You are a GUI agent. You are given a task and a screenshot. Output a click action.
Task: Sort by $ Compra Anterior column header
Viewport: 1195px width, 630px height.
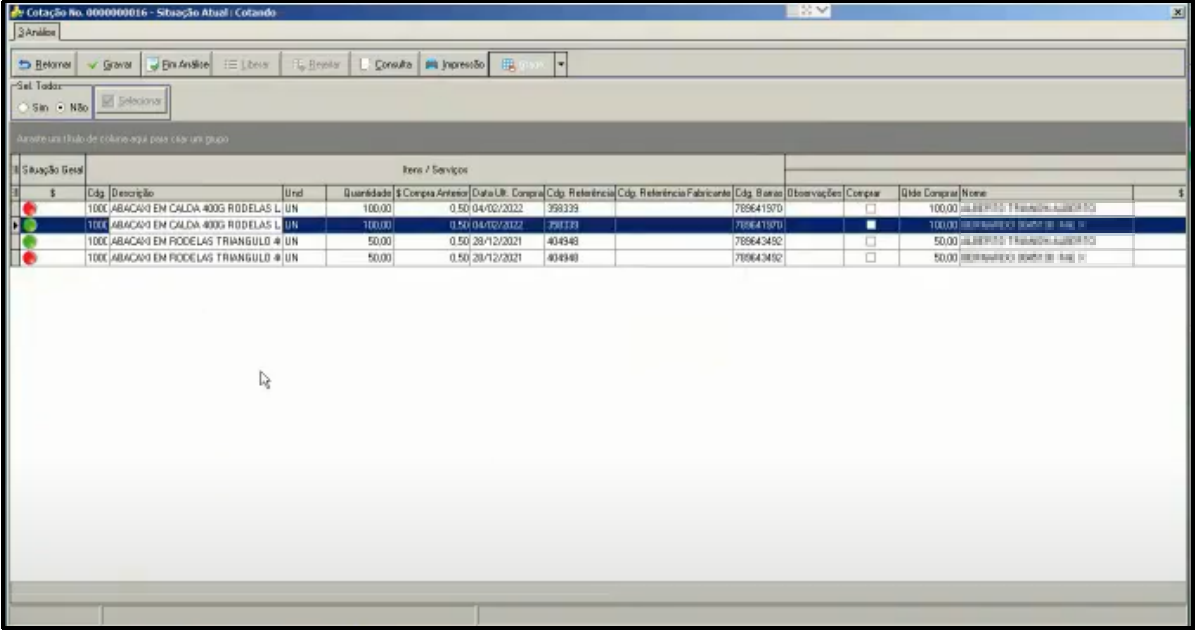point(431,193)
